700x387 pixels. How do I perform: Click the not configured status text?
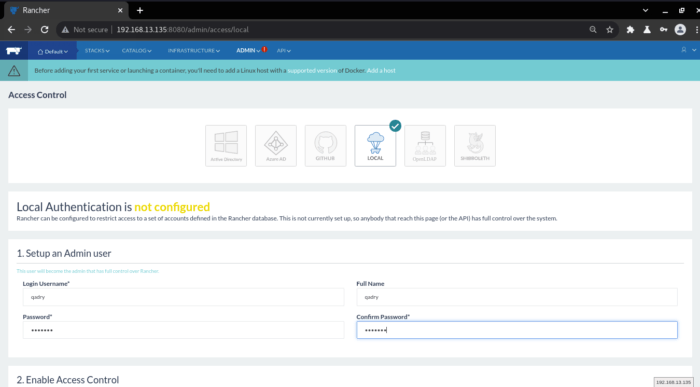[x=172, y=207]
